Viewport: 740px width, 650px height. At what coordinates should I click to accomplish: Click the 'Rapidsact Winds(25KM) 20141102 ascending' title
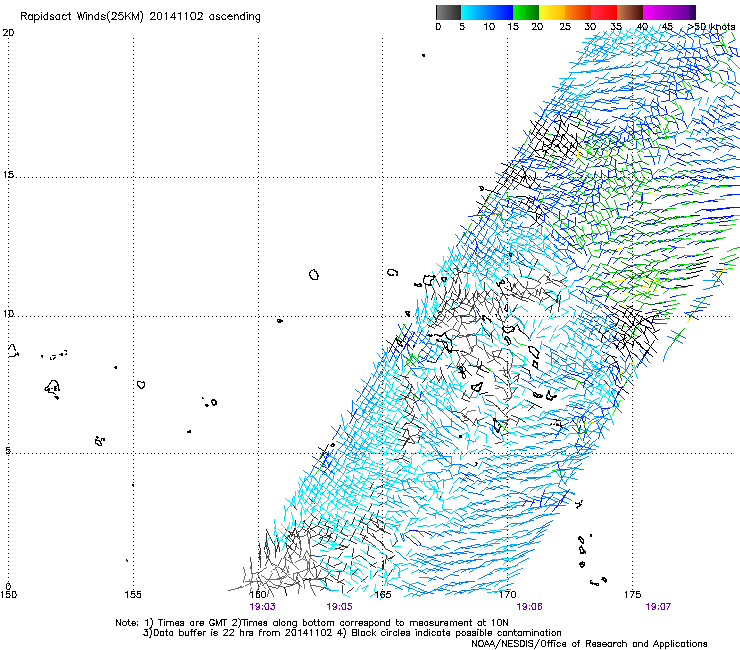coord(140,17)
